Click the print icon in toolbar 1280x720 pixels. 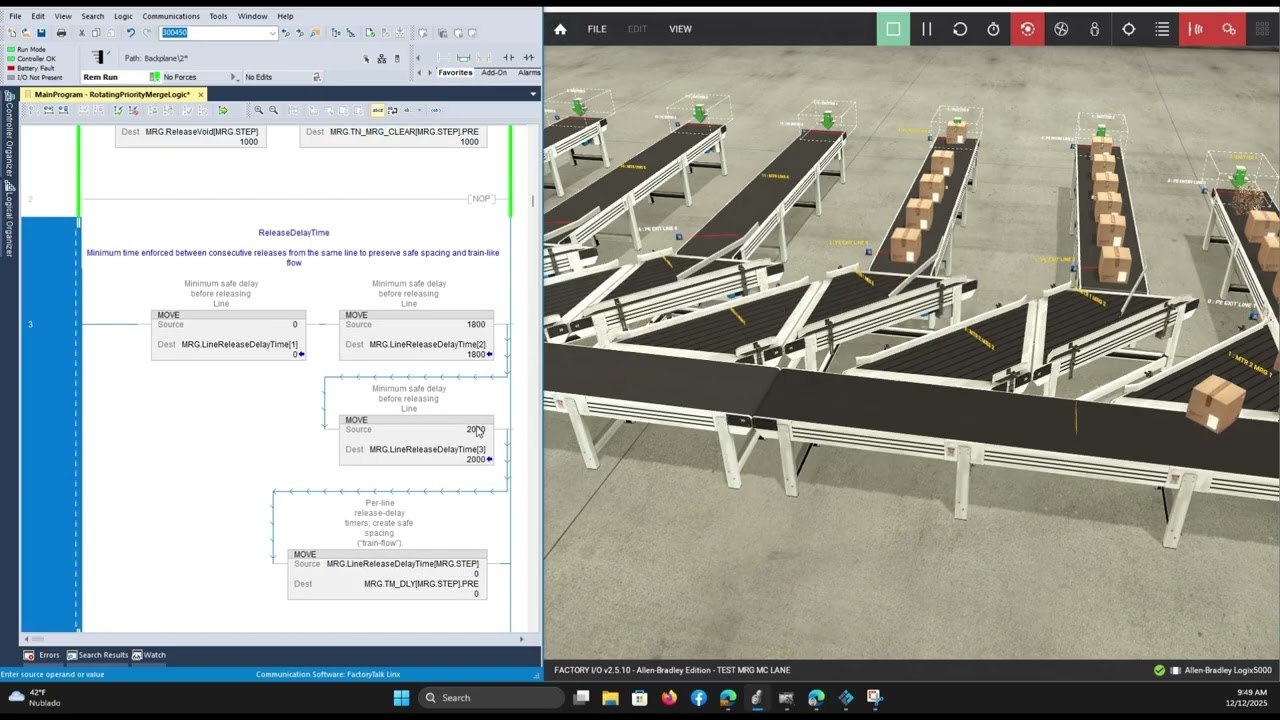[61, 33]
